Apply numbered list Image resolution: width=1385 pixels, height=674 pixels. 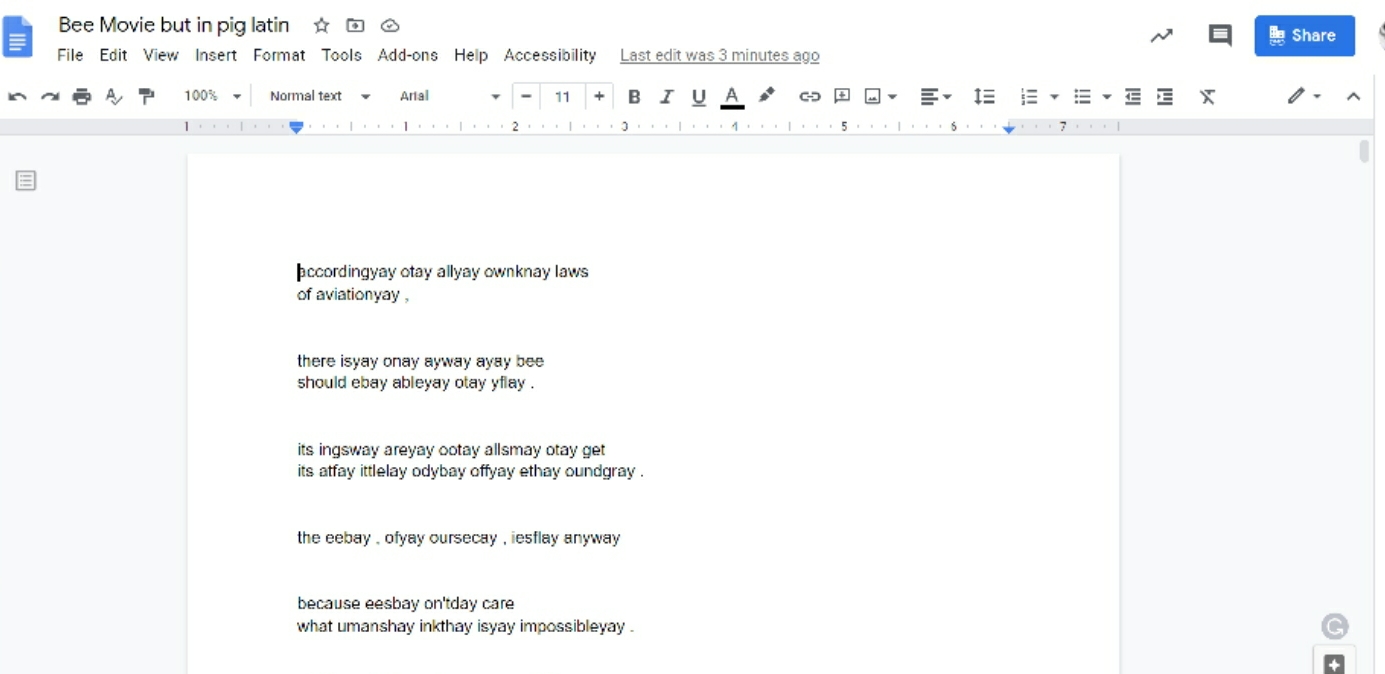(1029, 96)
